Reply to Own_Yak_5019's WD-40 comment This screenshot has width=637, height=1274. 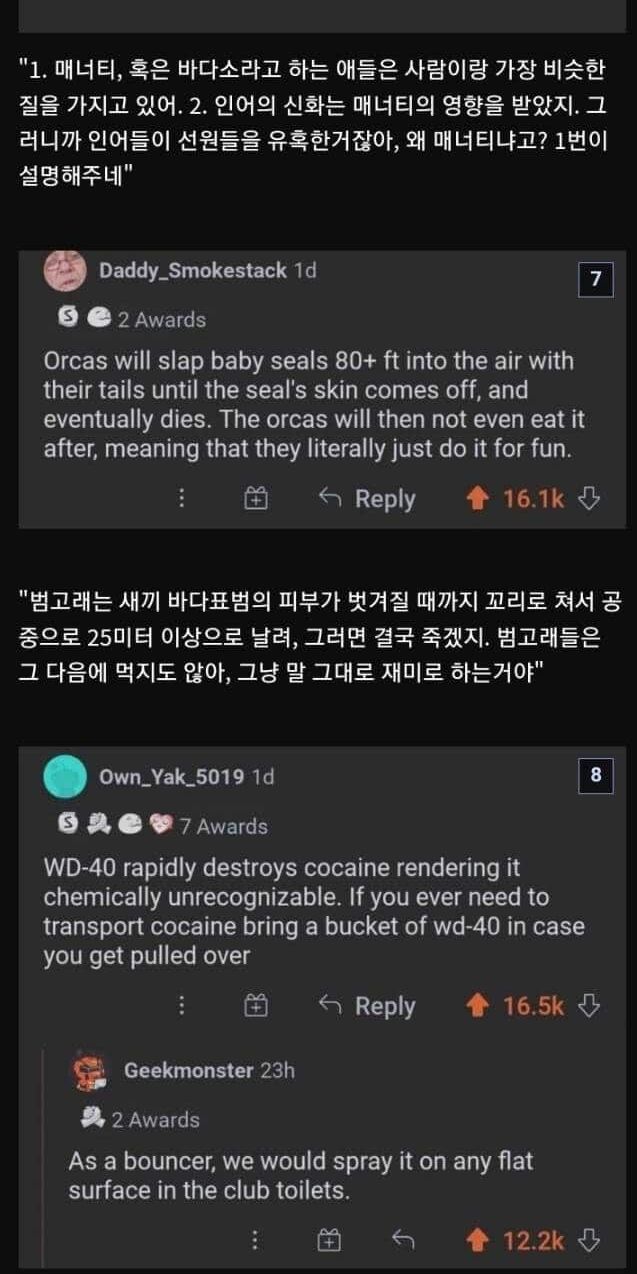click(x=367, y=1005)
